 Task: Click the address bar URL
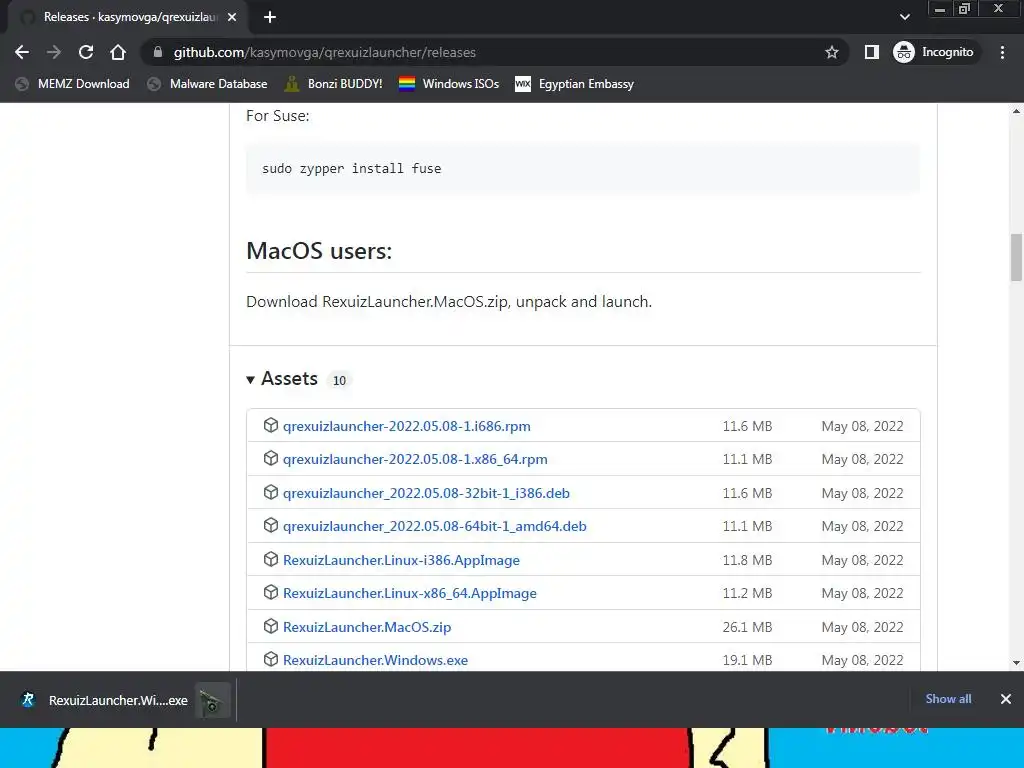click(x=325, y=52)
